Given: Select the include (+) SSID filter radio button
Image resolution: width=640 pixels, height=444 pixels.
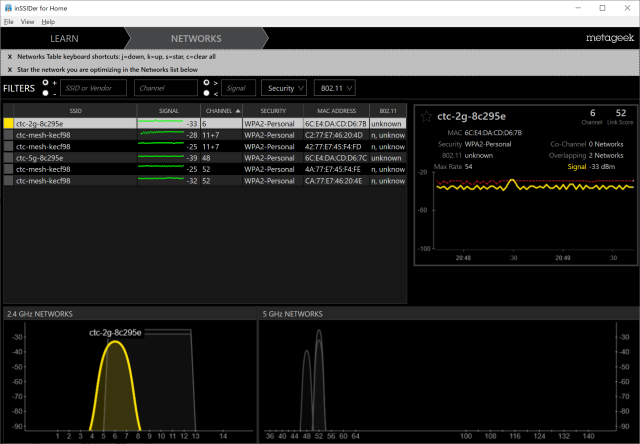Looking at the screenshot, I should [x=45, y=82].
